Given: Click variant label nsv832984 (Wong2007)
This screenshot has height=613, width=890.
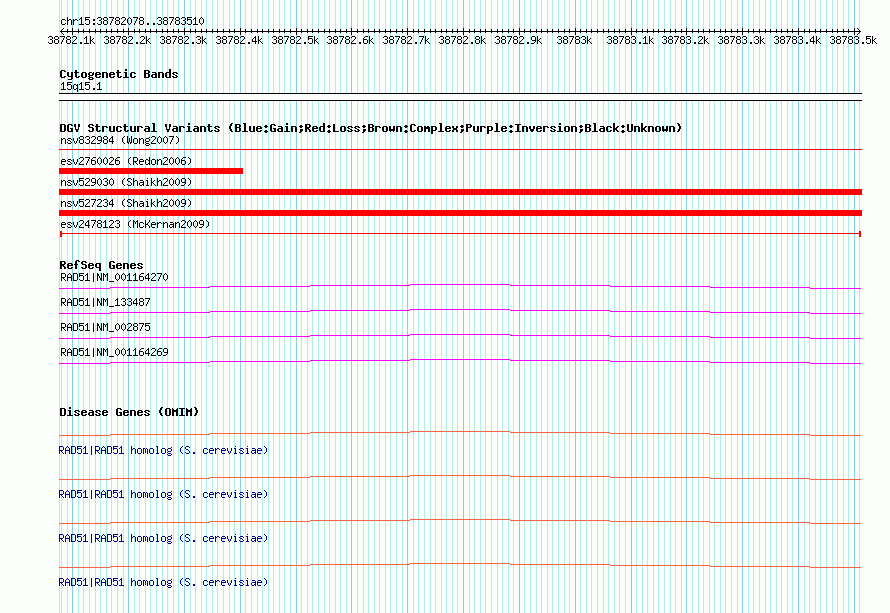Looking at the screenshot, I should (x=120, y=140).
